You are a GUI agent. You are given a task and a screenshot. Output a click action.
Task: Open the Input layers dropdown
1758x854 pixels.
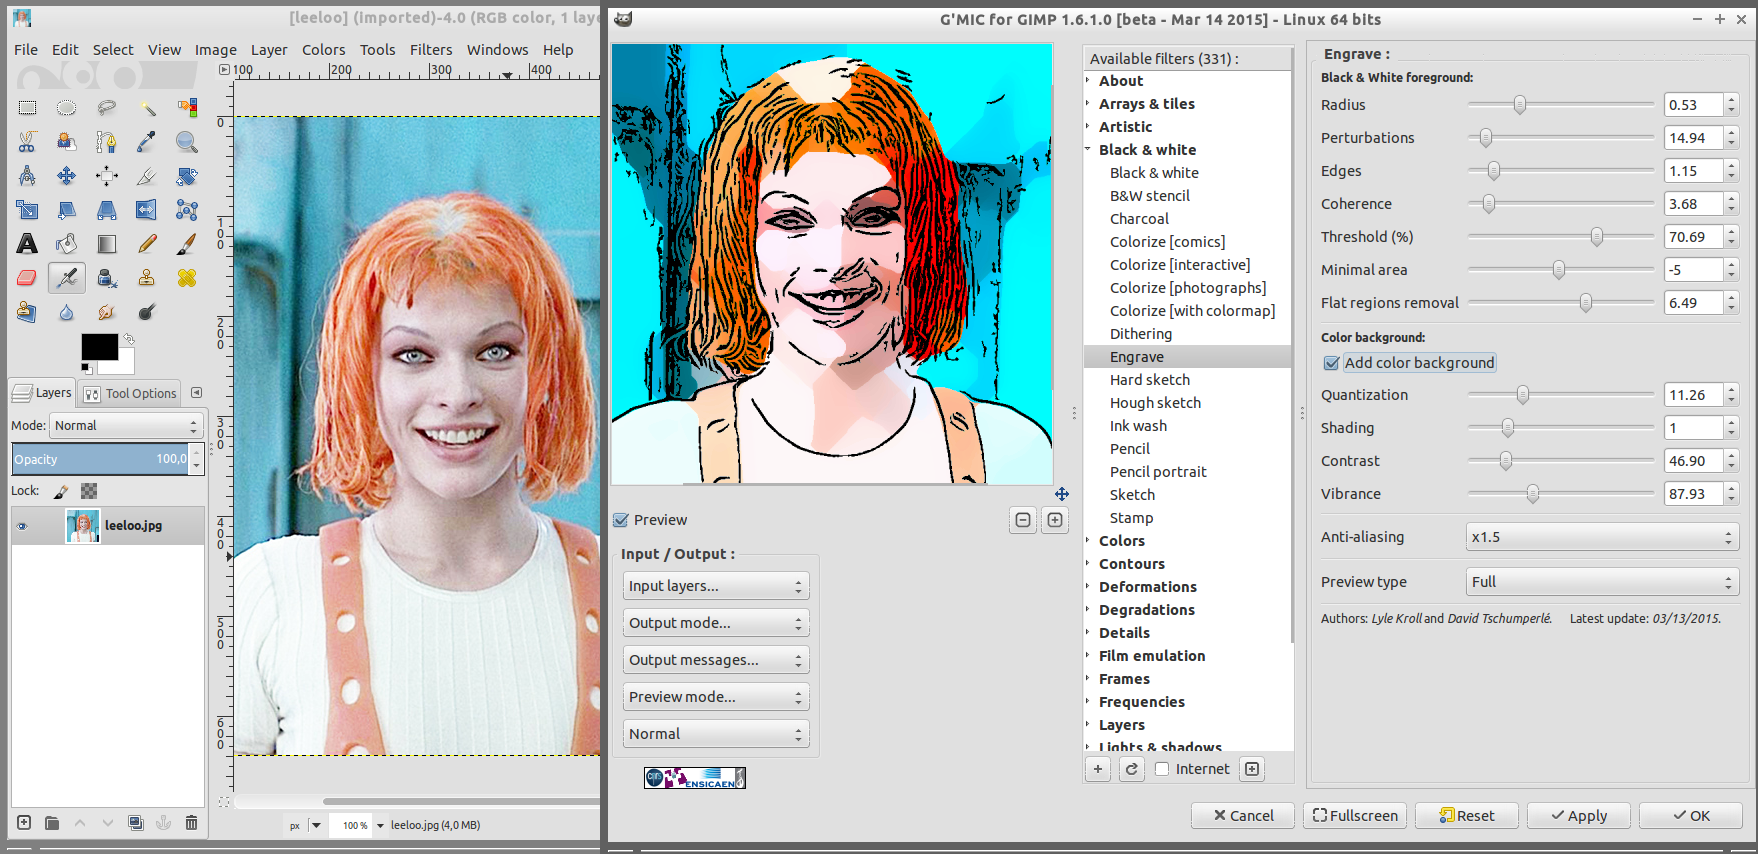[716, 586]
